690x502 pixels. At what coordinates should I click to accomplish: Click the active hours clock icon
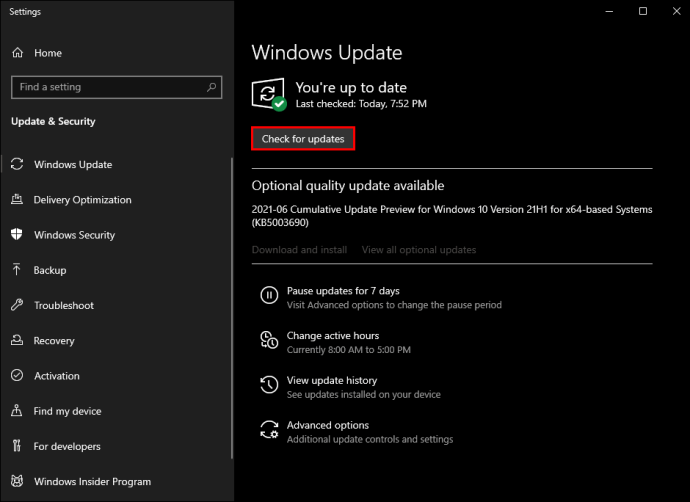tap(269, 340)
